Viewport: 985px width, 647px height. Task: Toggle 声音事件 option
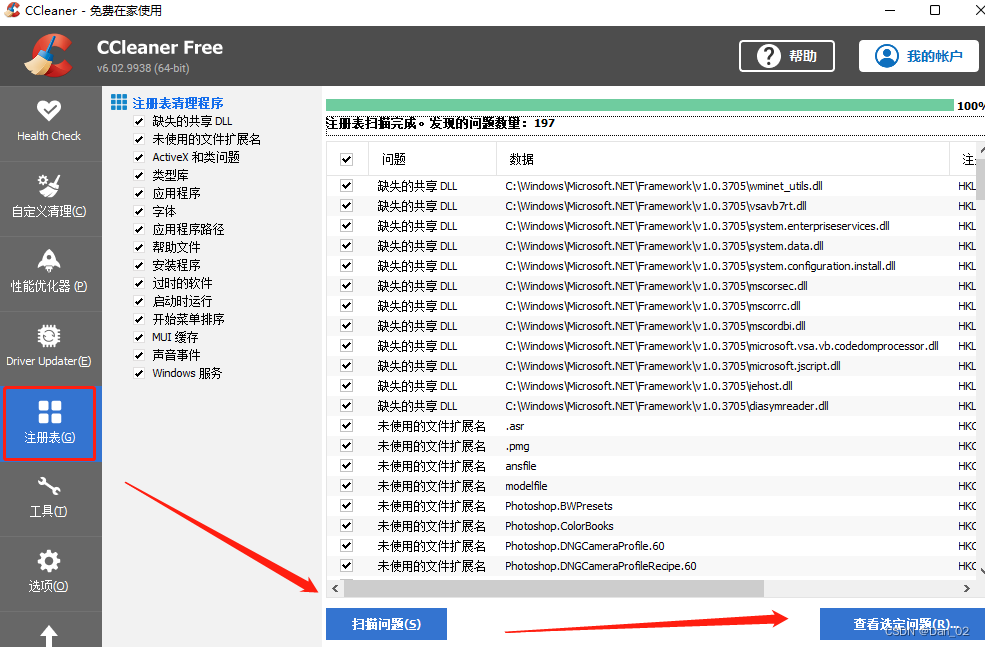(x=139, y=356)
